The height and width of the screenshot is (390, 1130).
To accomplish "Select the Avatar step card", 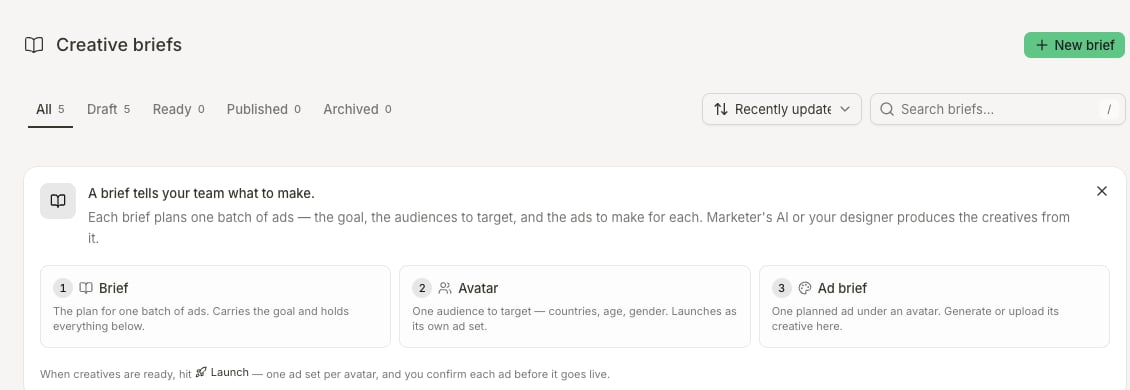I will (574, 306).
